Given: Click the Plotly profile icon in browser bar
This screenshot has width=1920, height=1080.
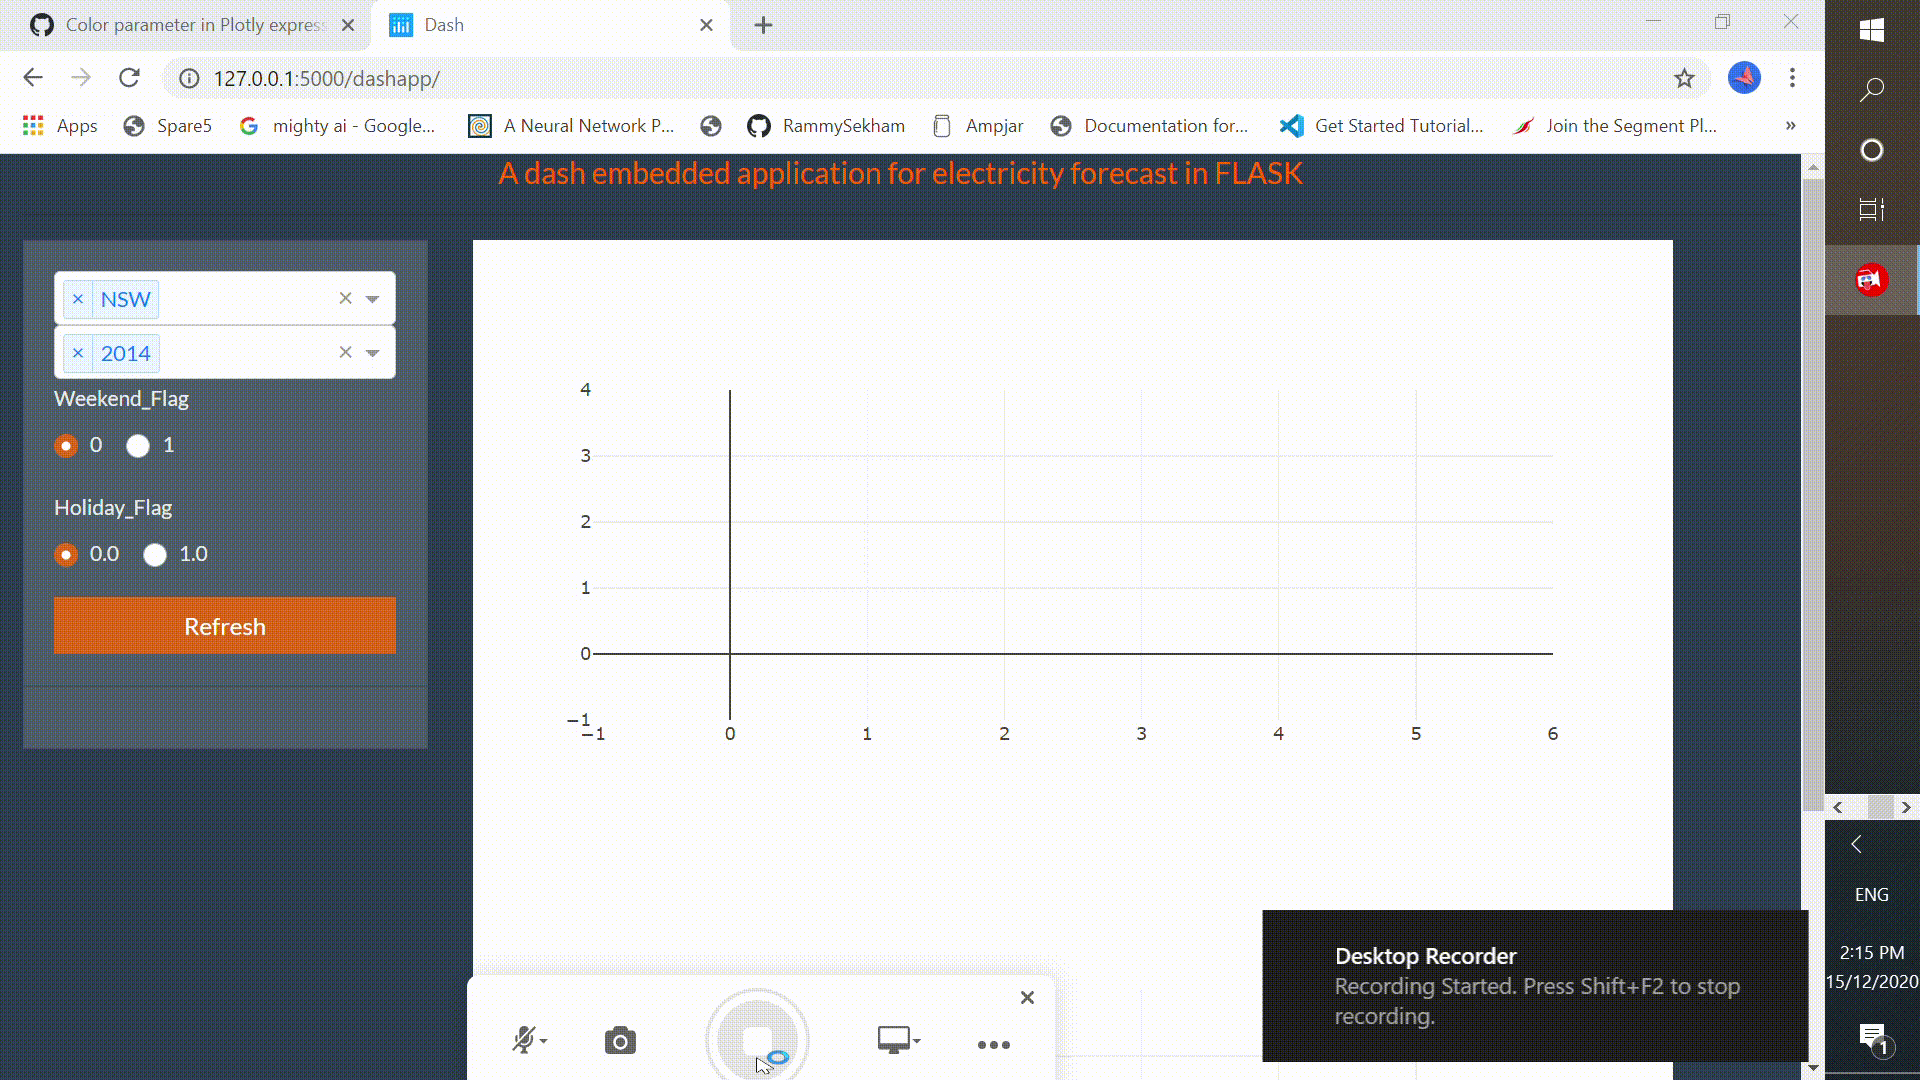Looking at the screenshot, I should coord(1745,78).
